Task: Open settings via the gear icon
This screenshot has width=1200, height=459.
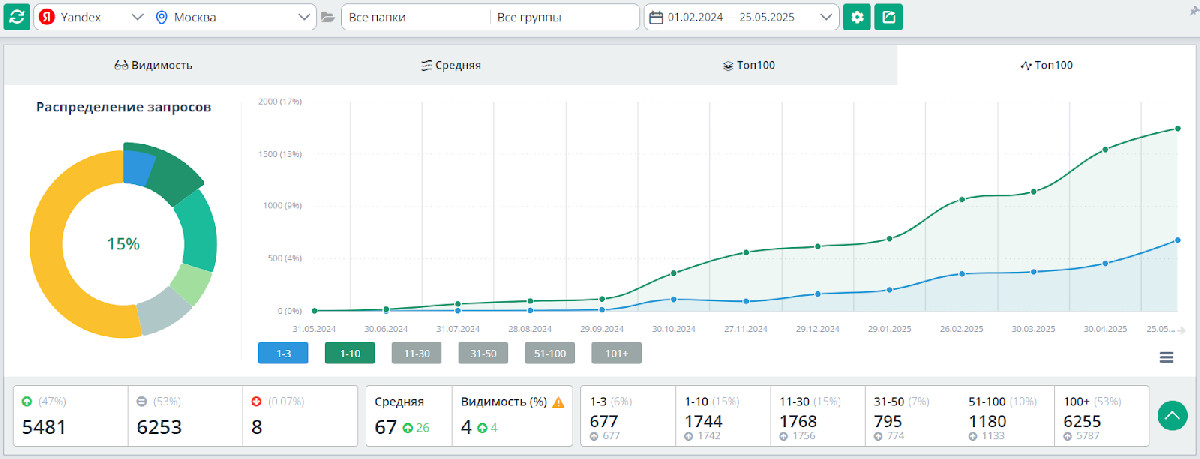Action: tap(857, 17)
